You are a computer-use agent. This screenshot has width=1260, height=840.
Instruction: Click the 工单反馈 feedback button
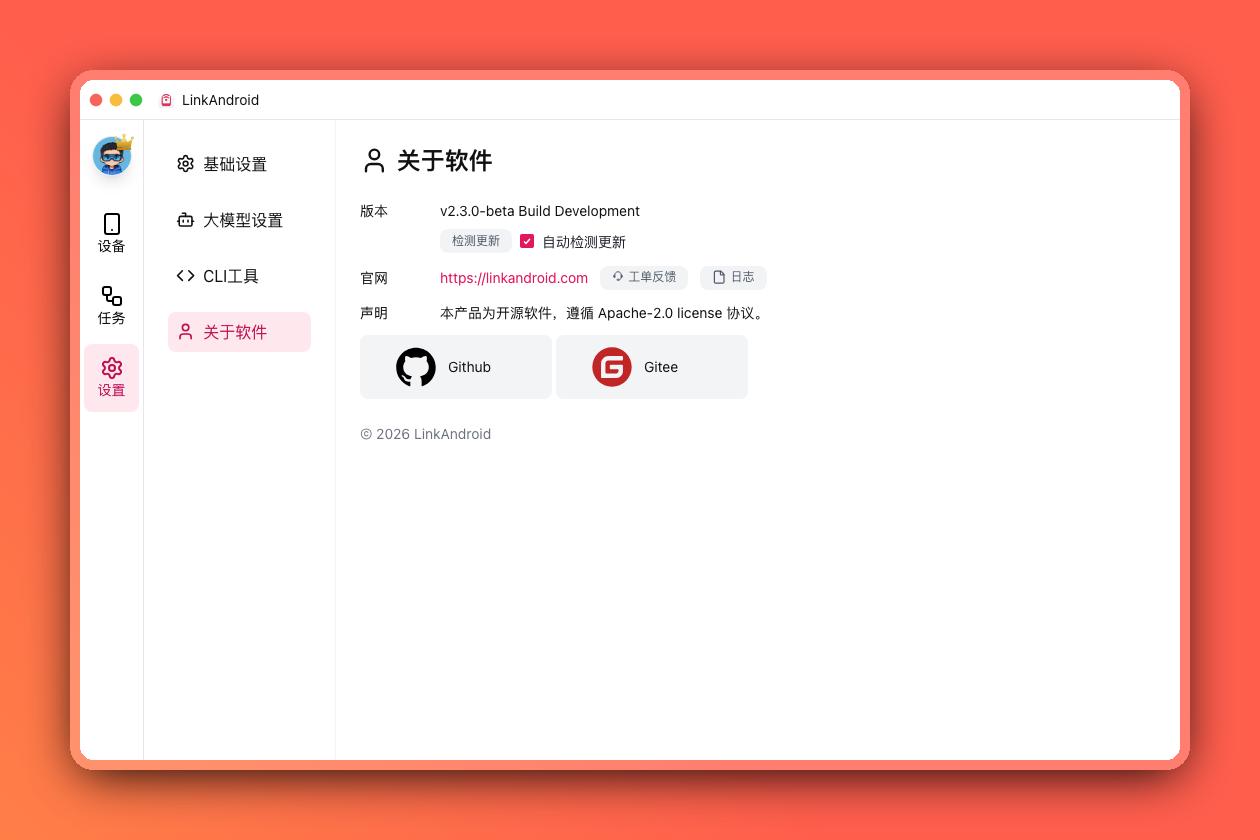coord(644,277)
